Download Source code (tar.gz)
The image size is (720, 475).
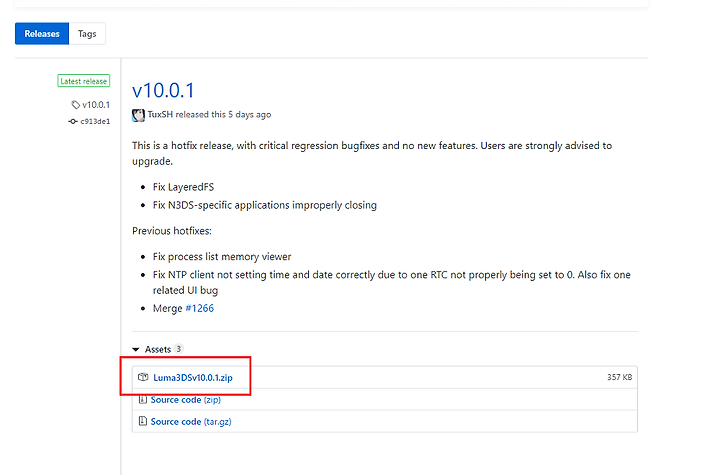pyautogui.click(x=191, y=422)
